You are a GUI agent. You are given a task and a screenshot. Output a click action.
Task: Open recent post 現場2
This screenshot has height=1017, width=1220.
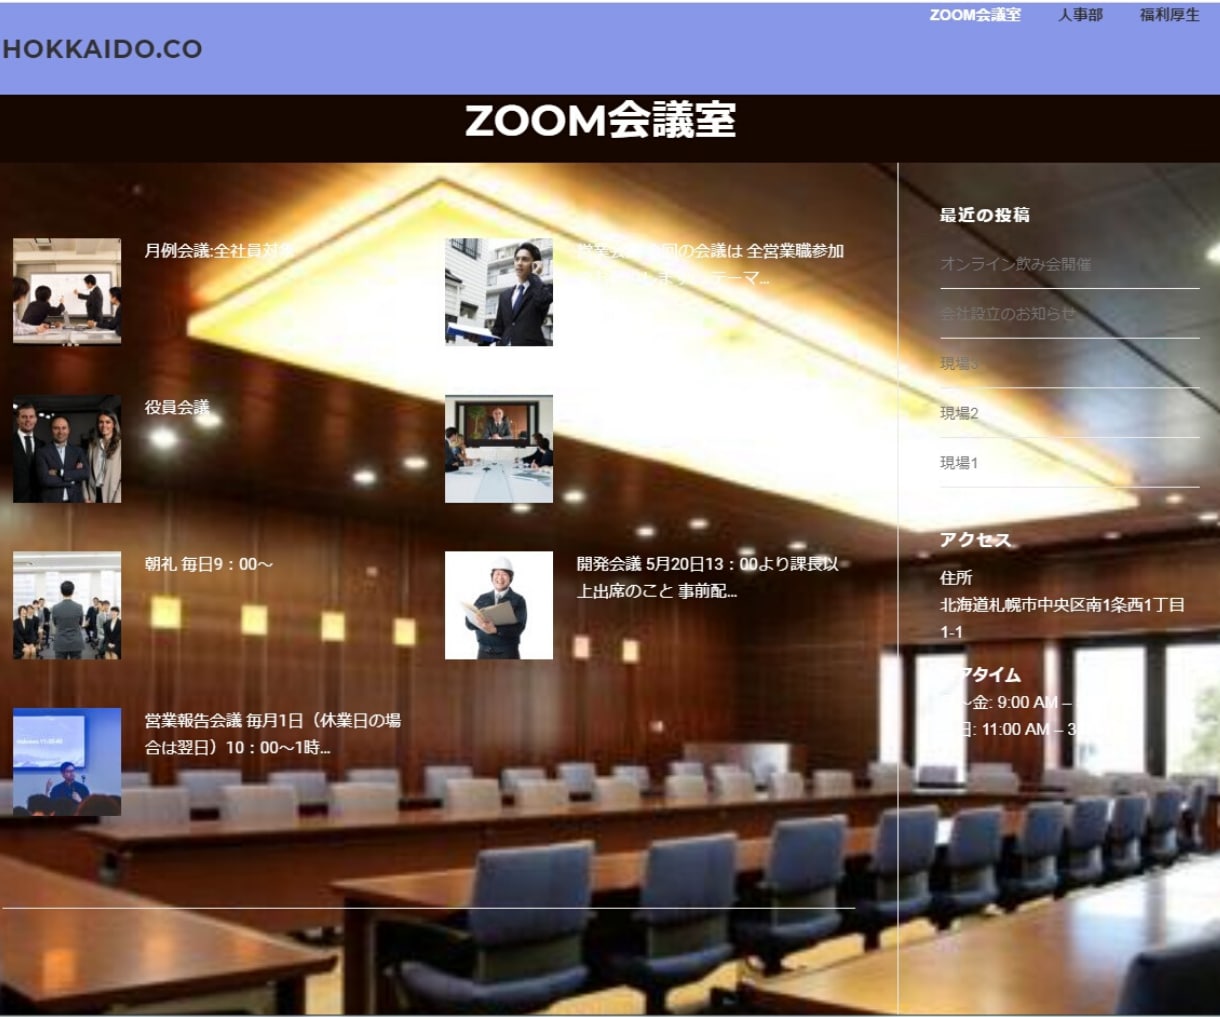959,413
